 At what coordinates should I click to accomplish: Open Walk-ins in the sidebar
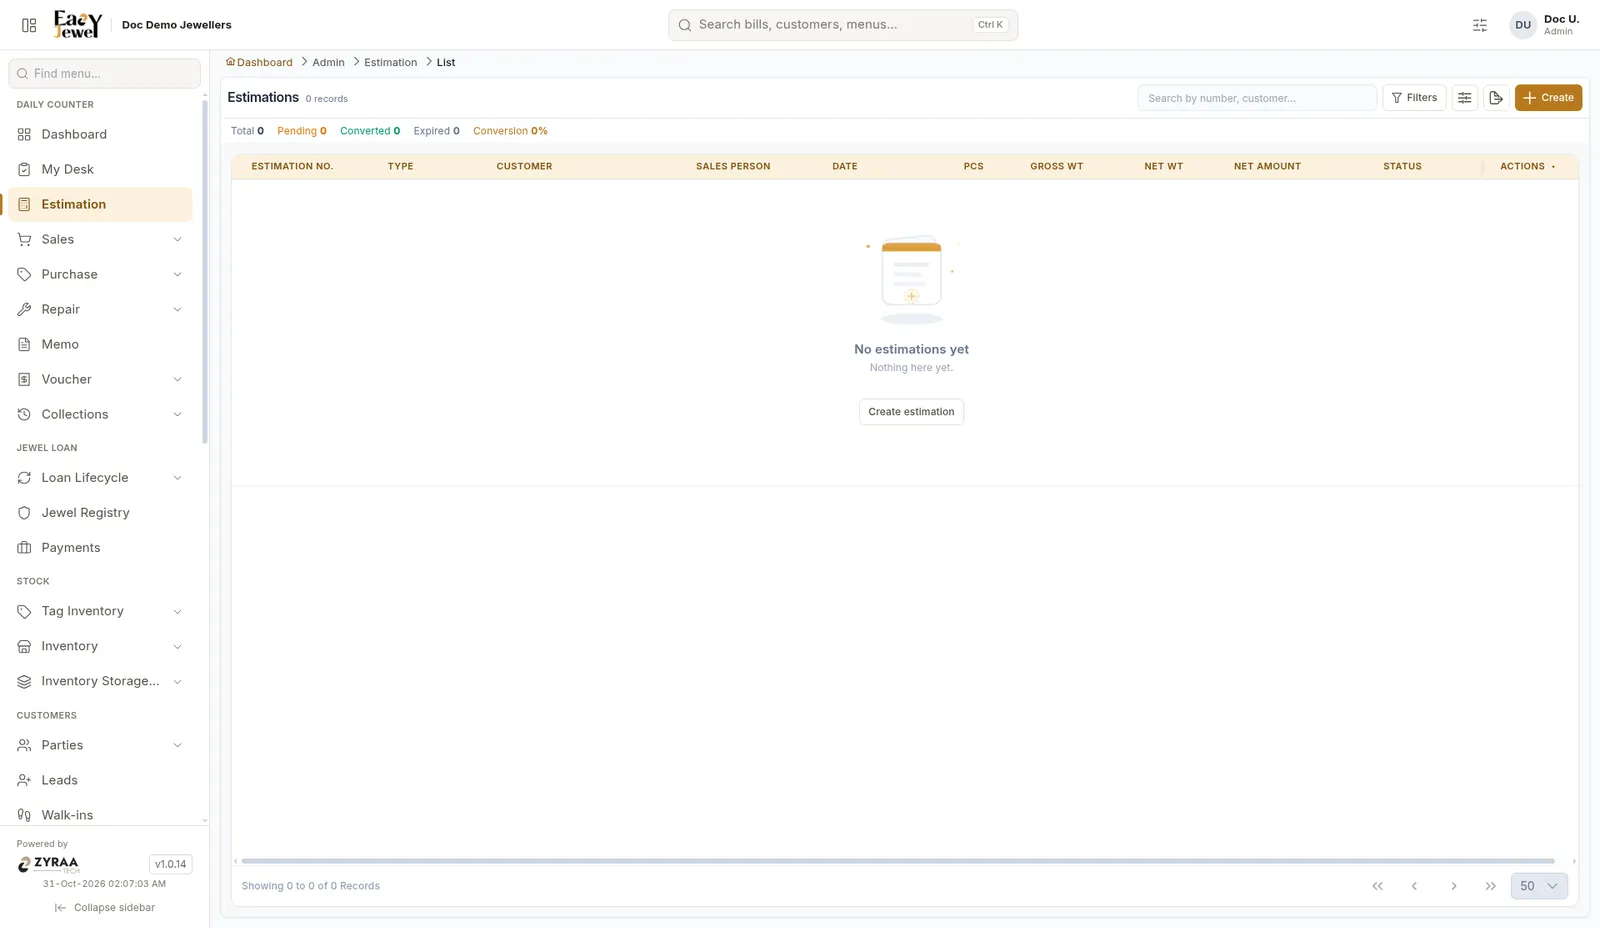[x=100, y=815]
